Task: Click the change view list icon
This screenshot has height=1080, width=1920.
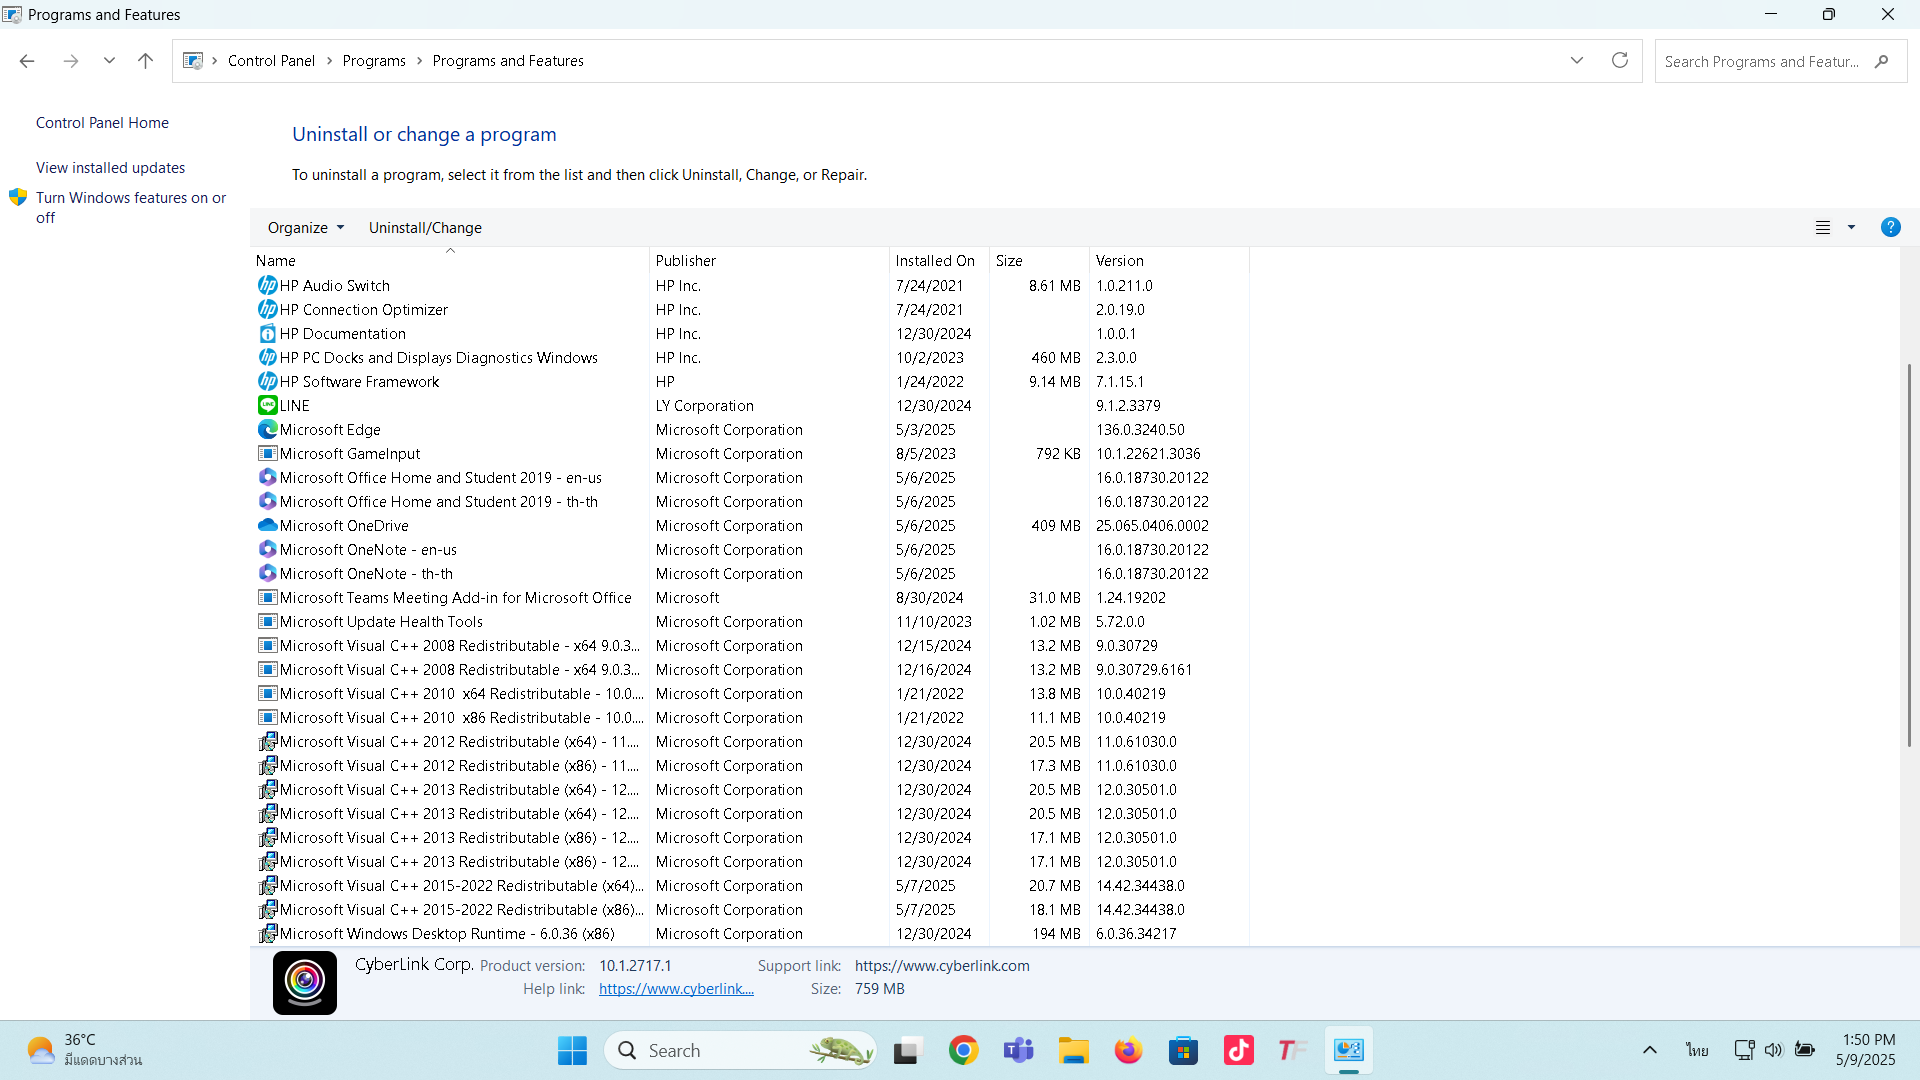Action: tap(1823, 228)
